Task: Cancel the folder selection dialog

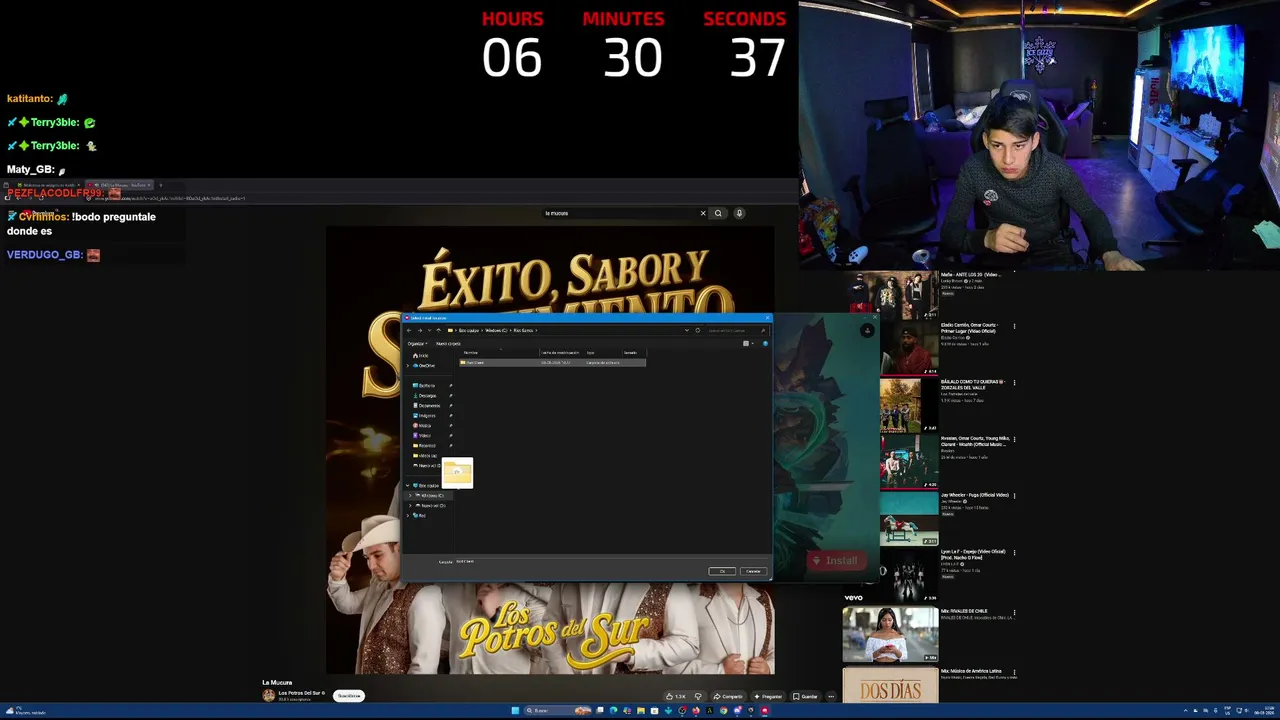Action: (753, 571)
